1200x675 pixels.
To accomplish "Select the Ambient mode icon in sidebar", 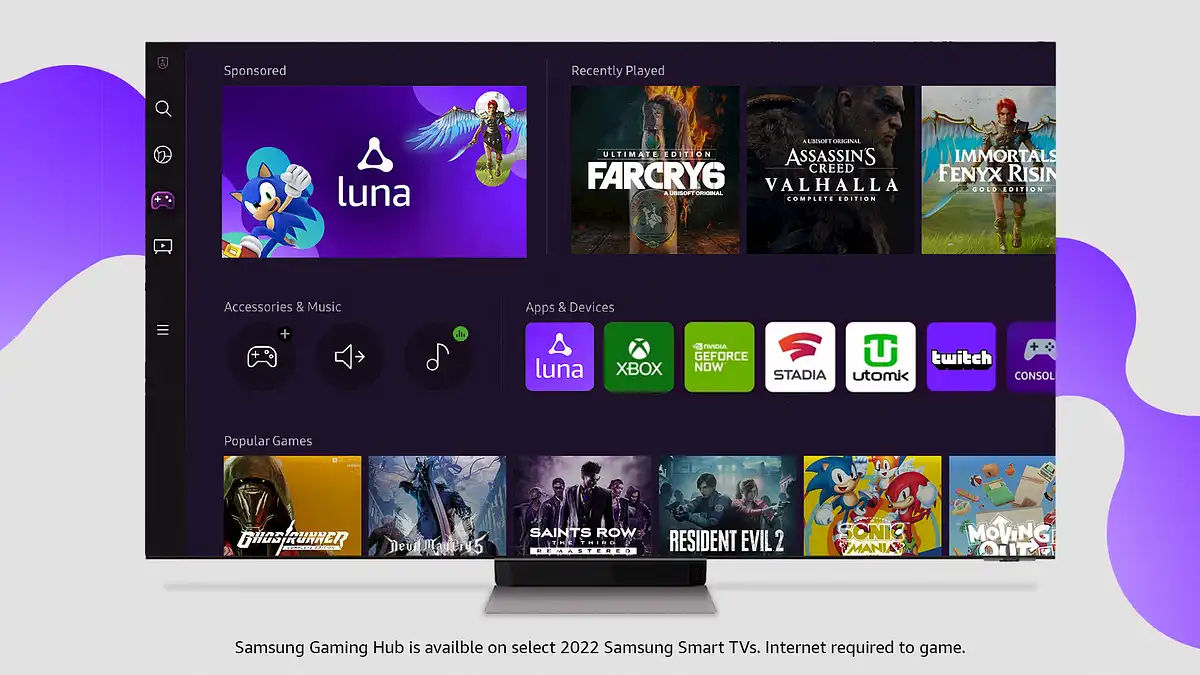I will (163, 155).
